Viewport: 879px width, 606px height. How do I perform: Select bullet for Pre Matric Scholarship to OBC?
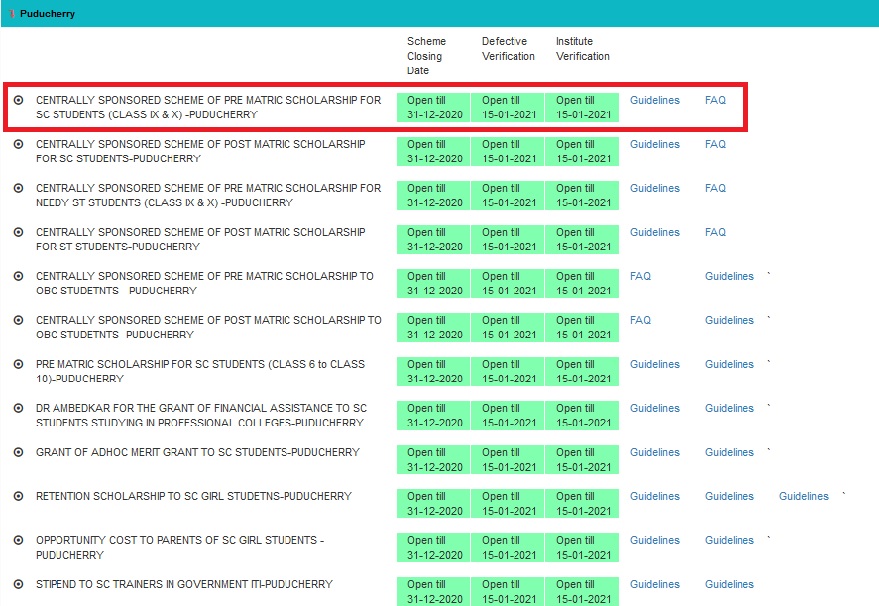point(18,276)
